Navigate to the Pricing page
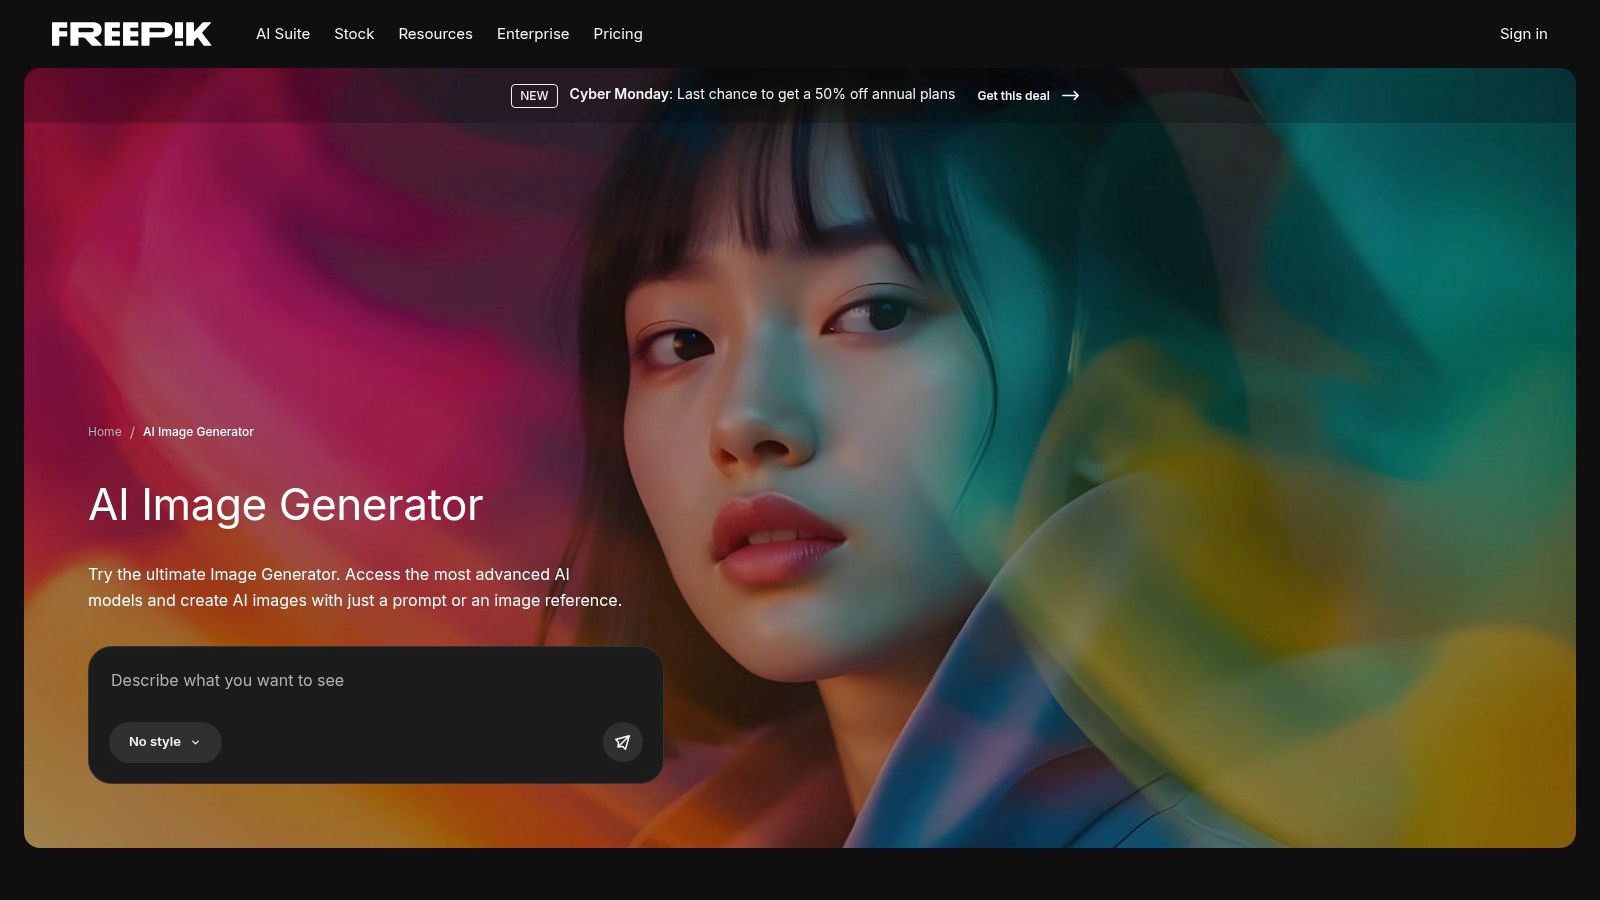Image resolution: width=1600 pixels, height=900 pixels. [x=618, y=33]
